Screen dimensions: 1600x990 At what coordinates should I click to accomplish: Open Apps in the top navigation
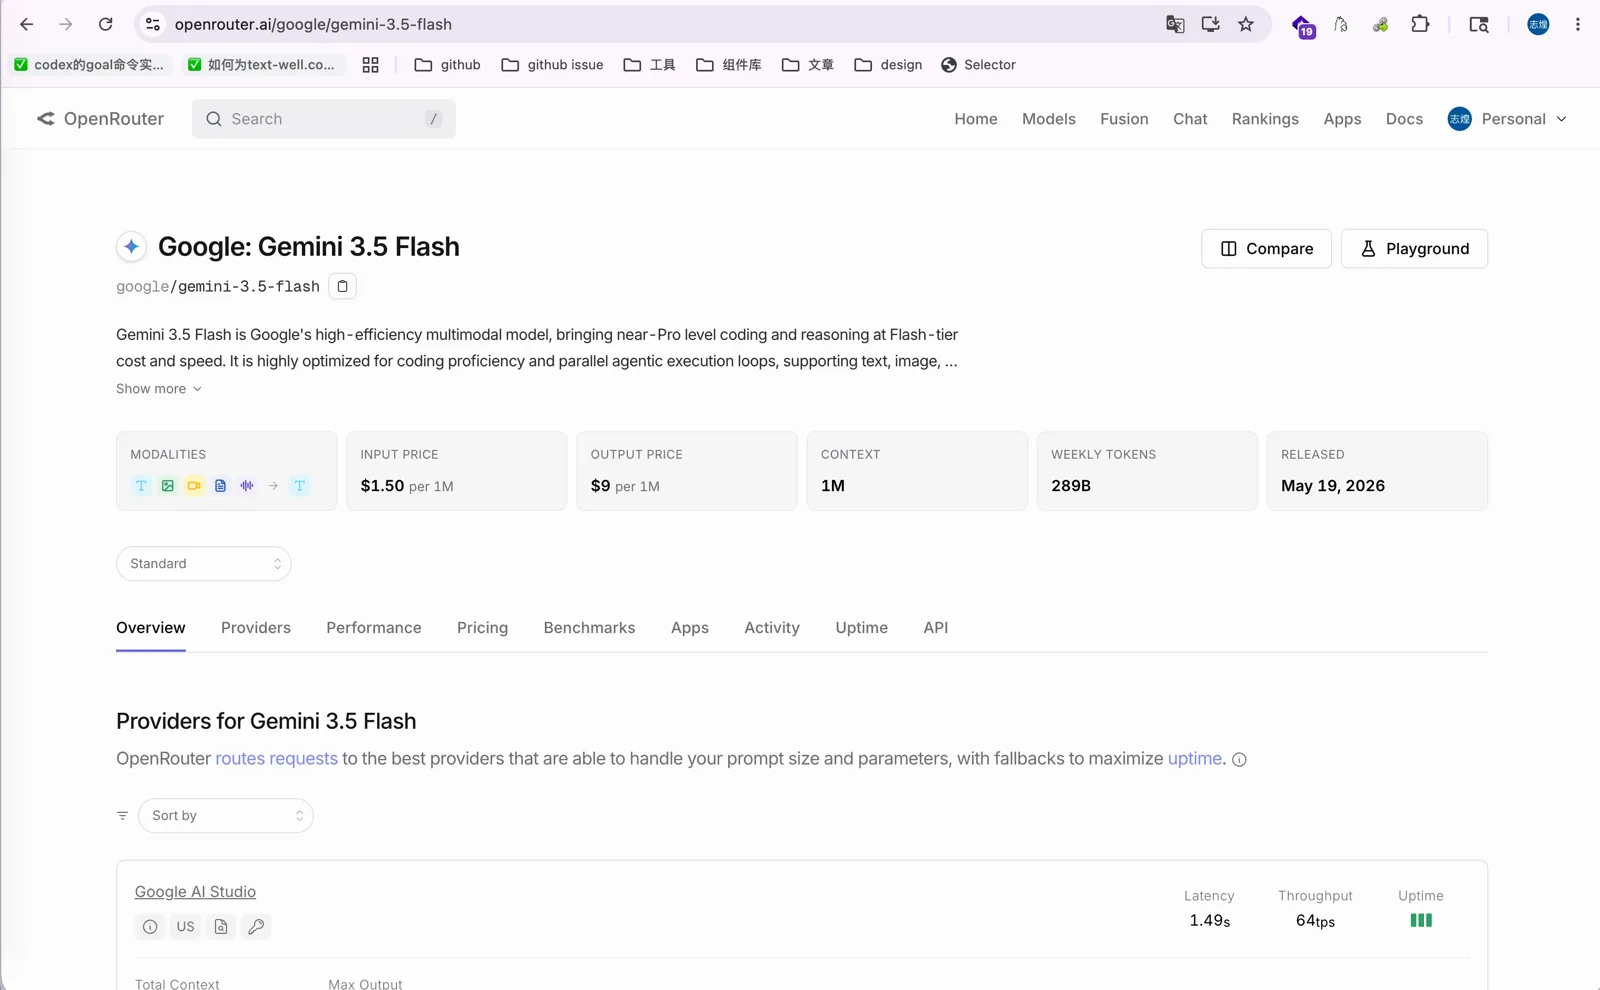click(1342, 119)
